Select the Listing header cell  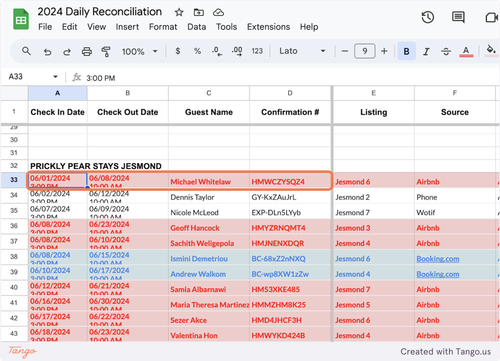tap(374, 112)
